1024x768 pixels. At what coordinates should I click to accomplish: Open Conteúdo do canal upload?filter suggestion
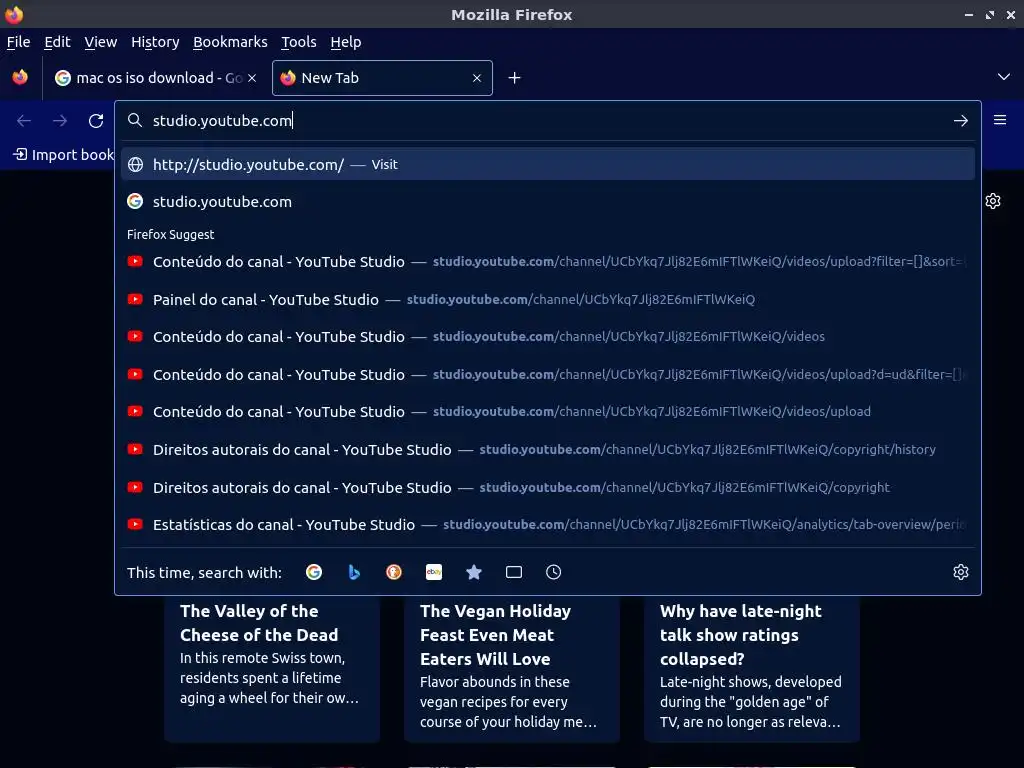[x=547, y=262]
